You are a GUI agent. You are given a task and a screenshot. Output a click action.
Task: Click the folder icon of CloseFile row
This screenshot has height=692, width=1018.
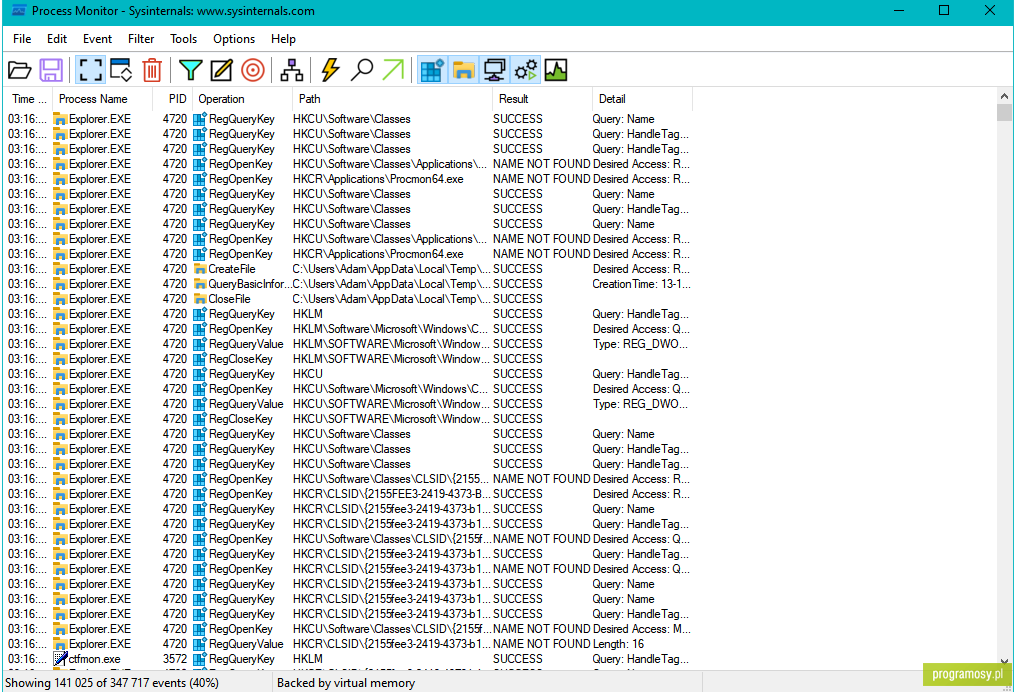[x=200, y=299]
